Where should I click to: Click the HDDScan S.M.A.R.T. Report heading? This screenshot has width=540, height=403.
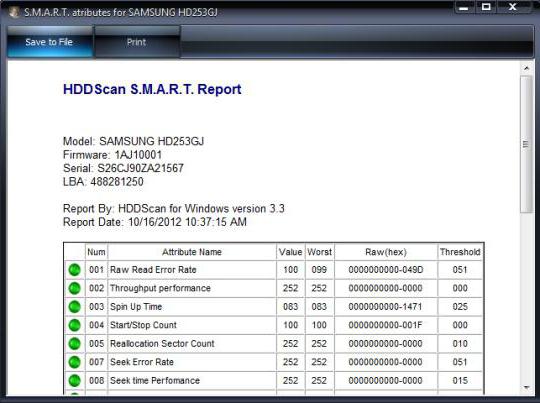click(152, 89)
